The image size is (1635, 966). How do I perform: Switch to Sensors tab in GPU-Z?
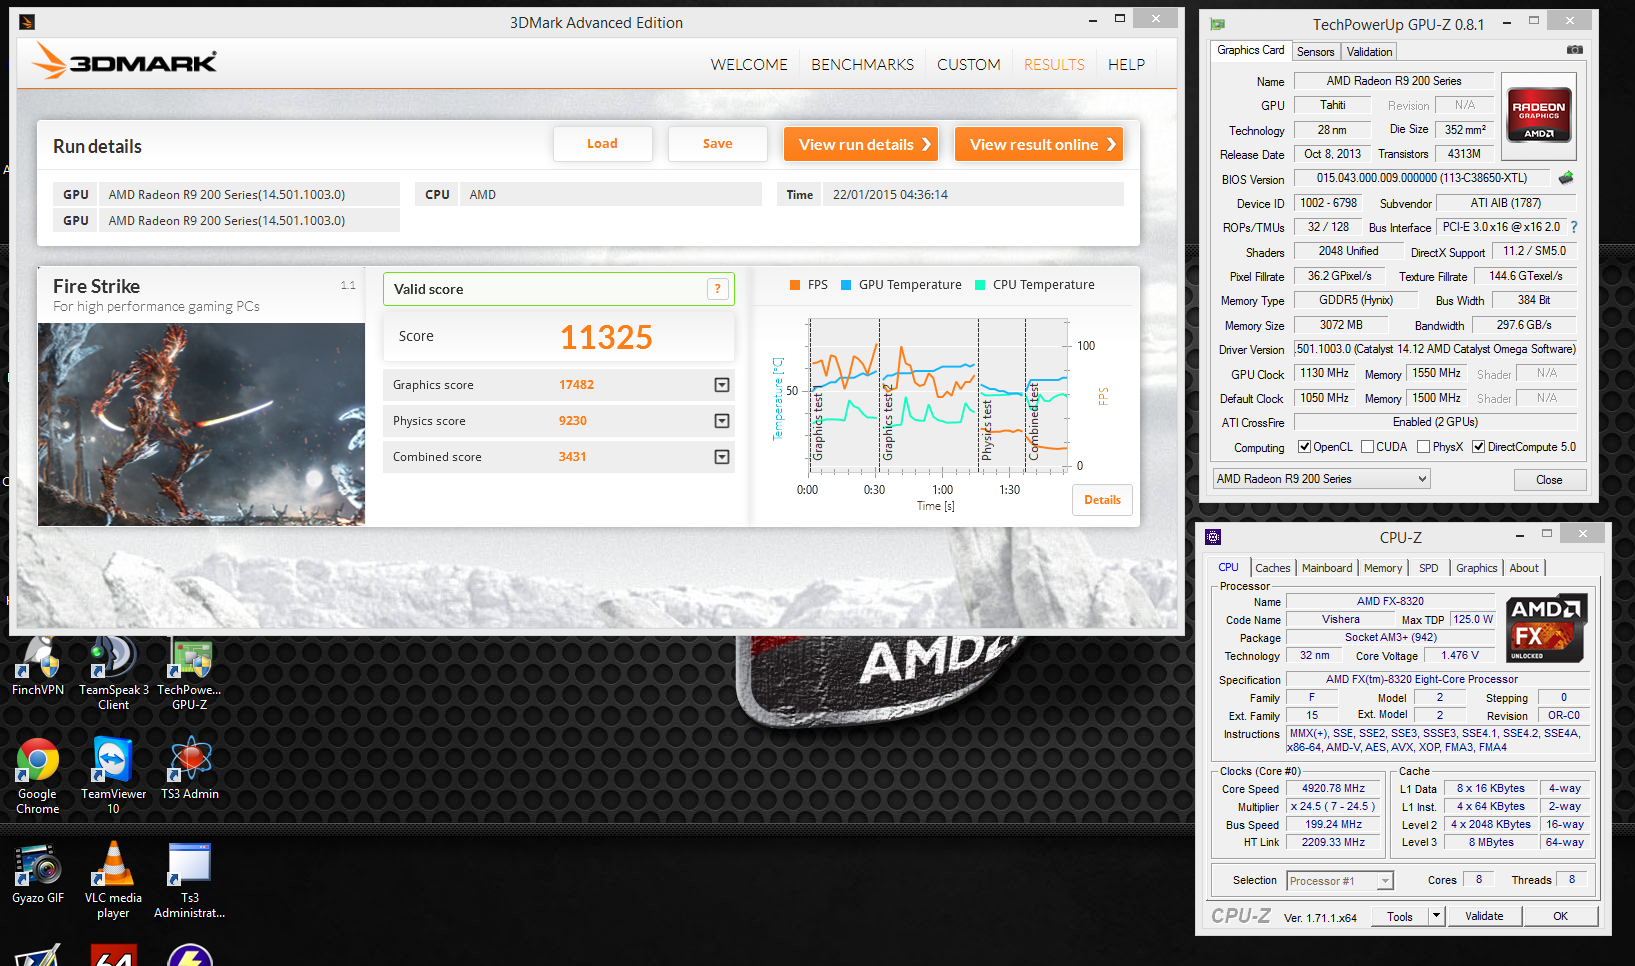click(1315, 52)
